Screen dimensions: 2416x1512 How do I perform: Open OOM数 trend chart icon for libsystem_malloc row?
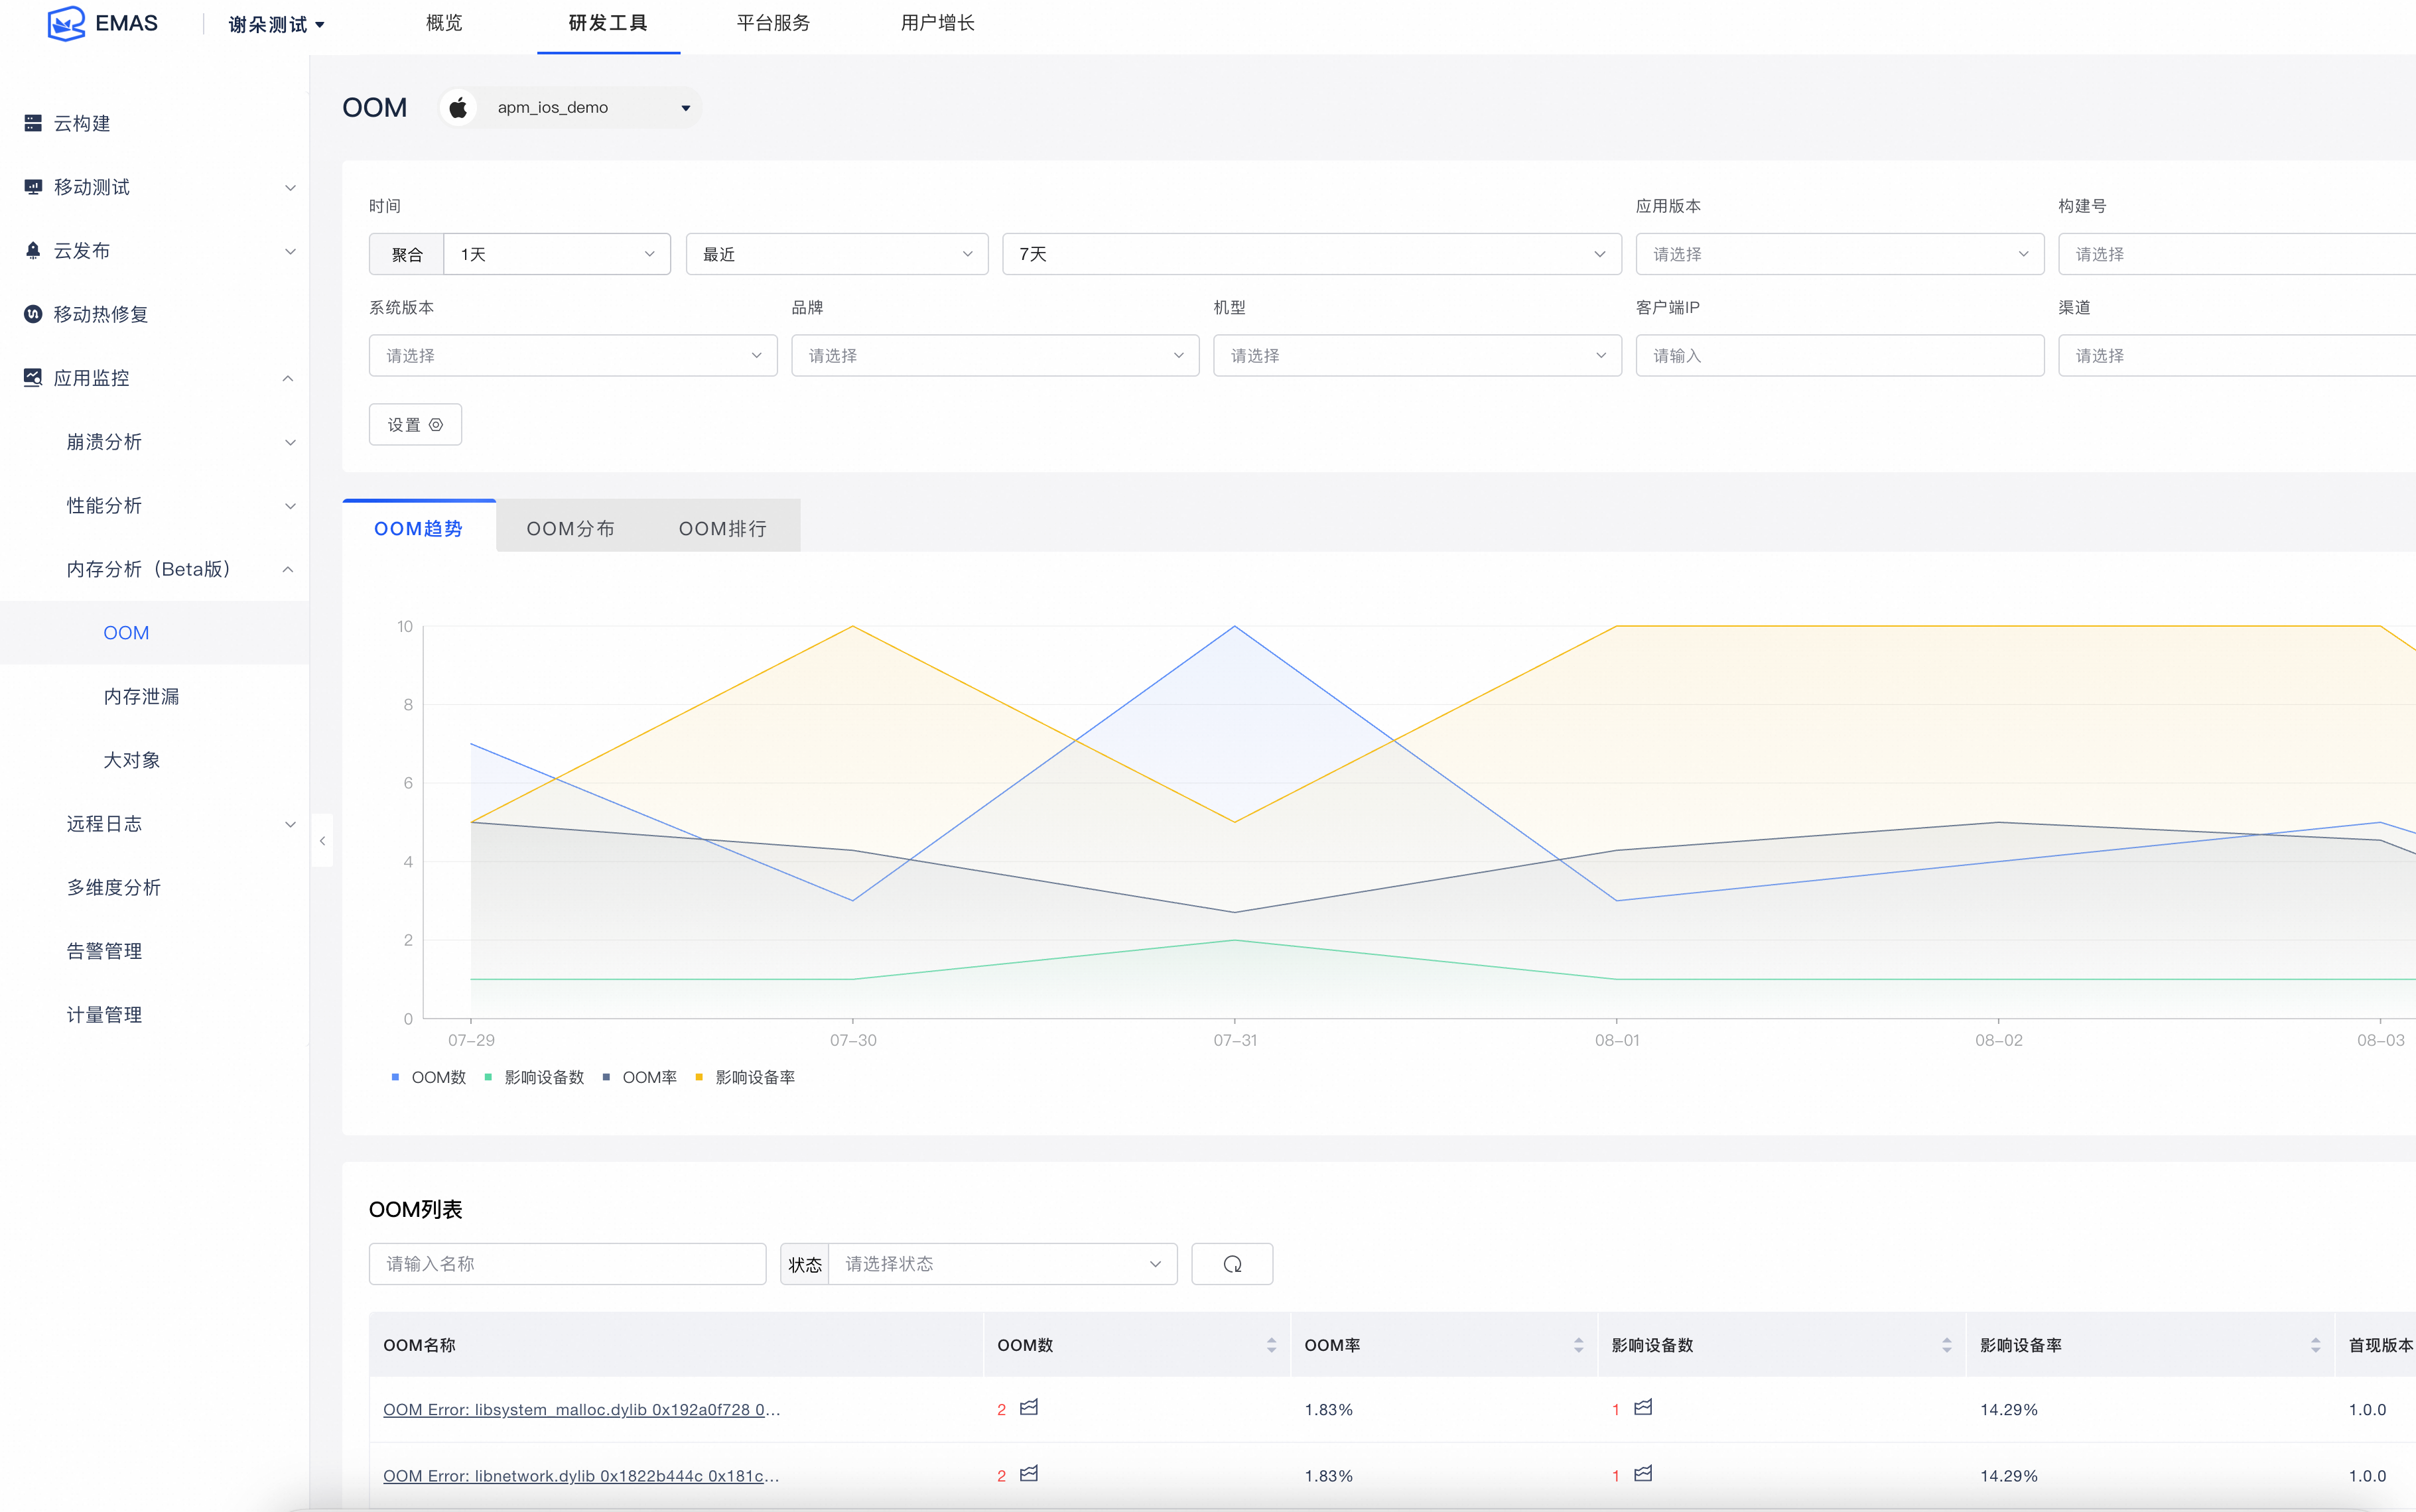pyautogui.click(x=1029, y=1407)
